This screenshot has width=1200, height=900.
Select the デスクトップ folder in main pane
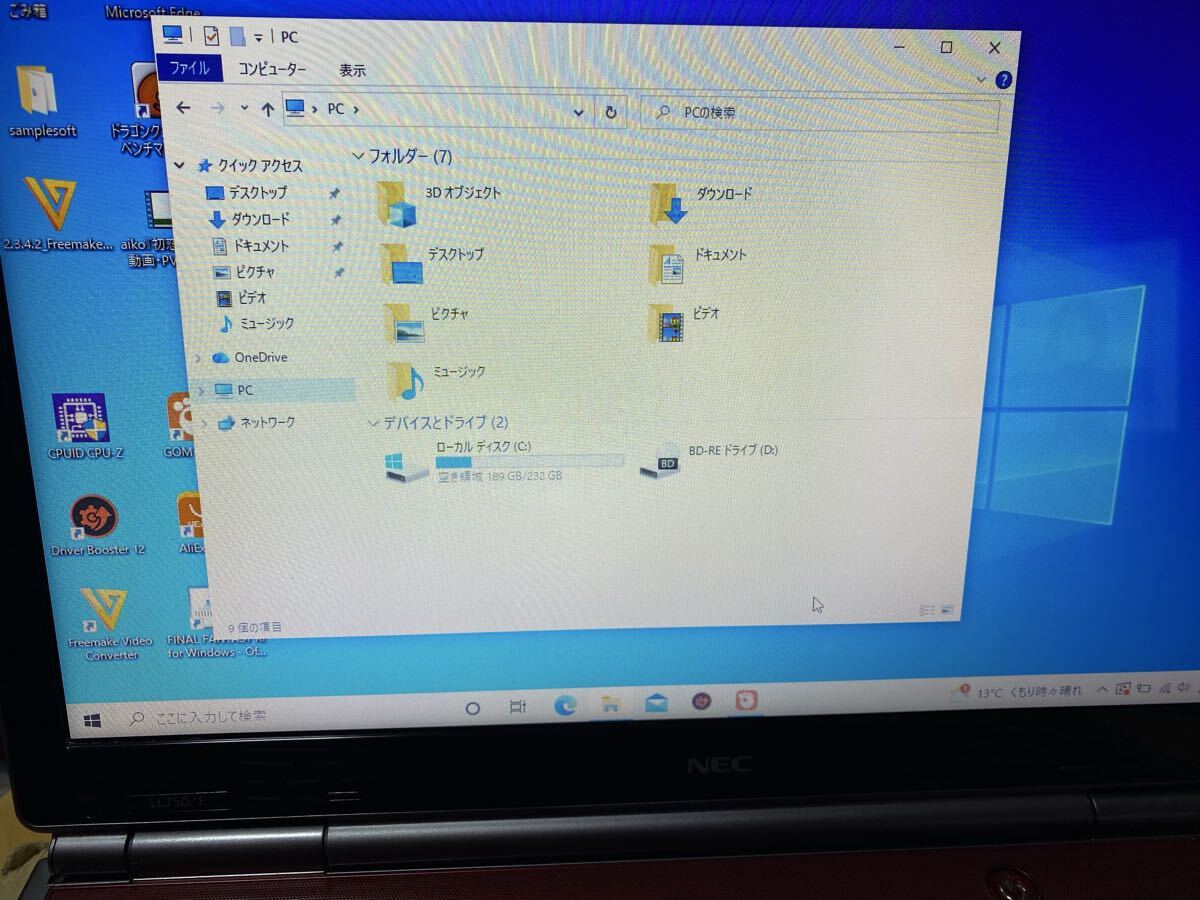pos(432,264)
